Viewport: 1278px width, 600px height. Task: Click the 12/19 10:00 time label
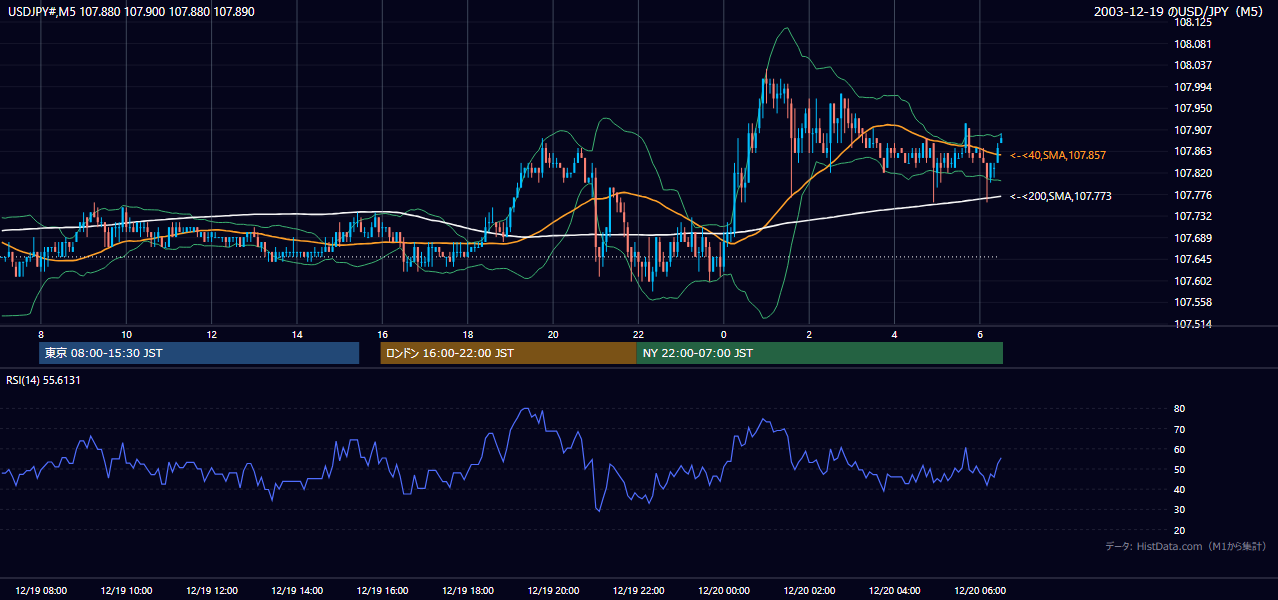pos(127,591)
